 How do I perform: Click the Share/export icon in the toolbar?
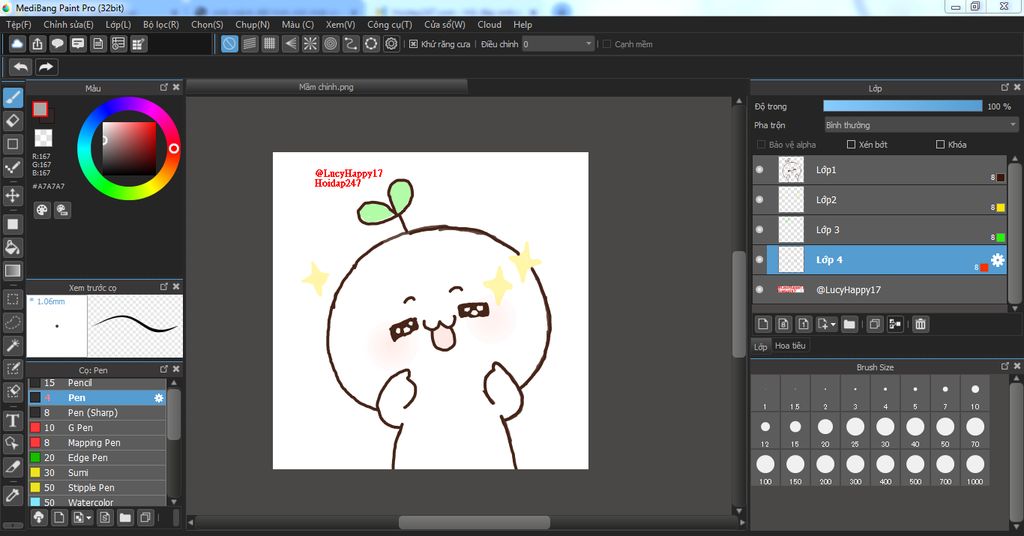tap(37, 44)
